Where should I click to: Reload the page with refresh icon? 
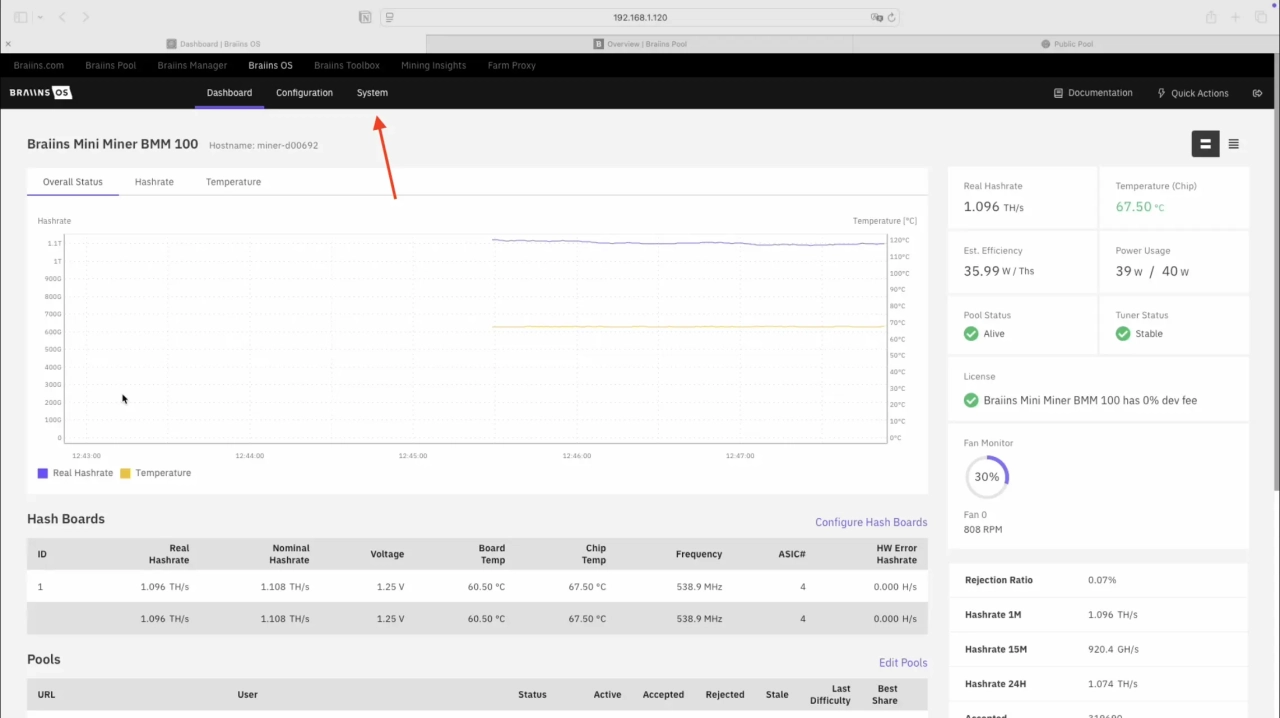pos(891,17)
